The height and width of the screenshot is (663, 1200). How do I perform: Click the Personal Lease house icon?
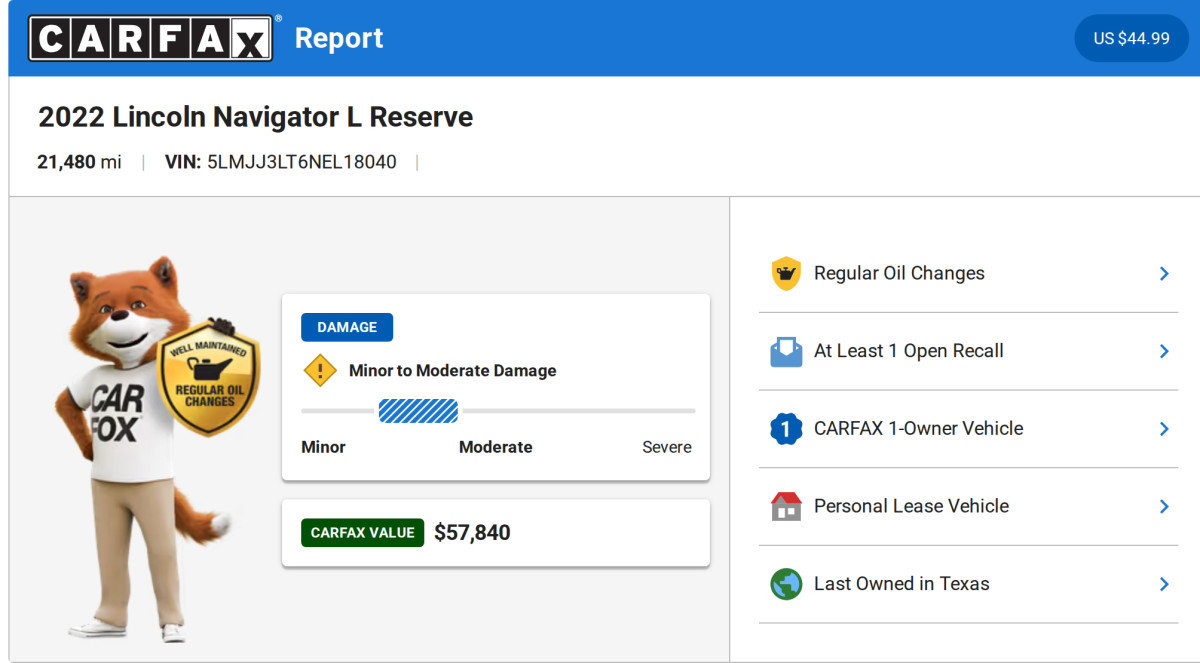click(x=786, y=506)
